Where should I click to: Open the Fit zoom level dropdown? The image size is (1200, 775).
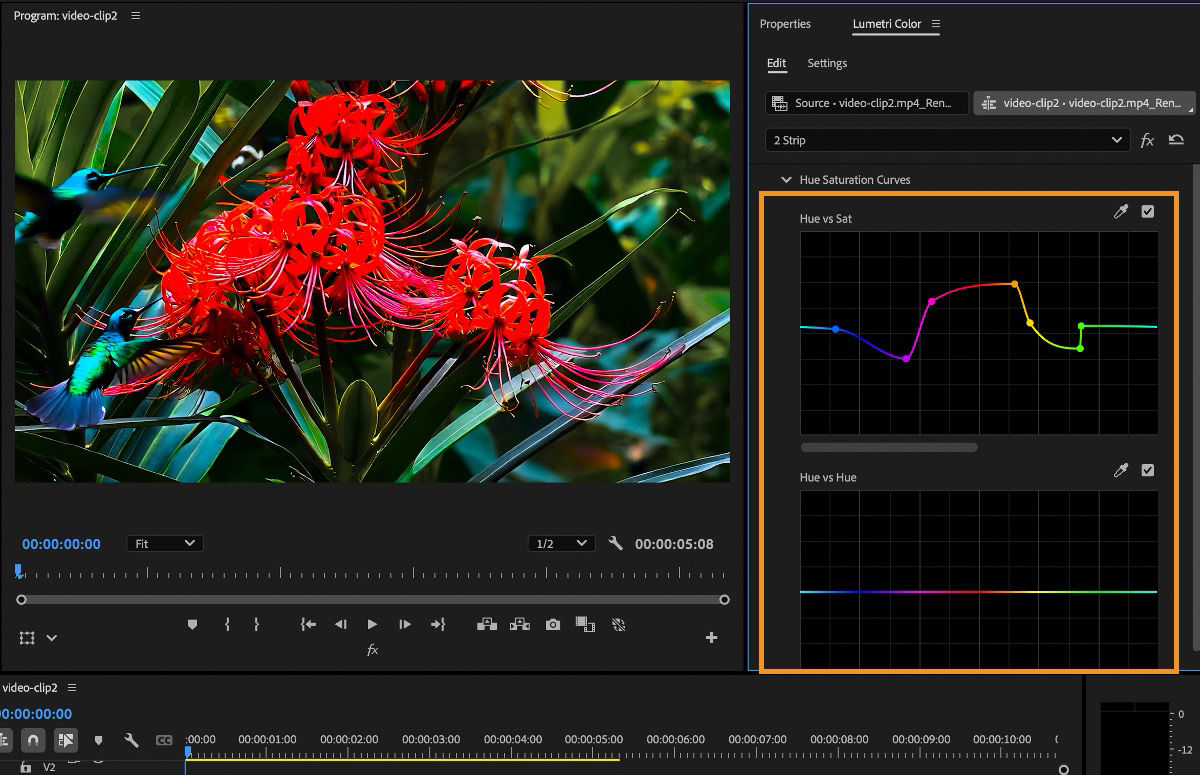165,543
